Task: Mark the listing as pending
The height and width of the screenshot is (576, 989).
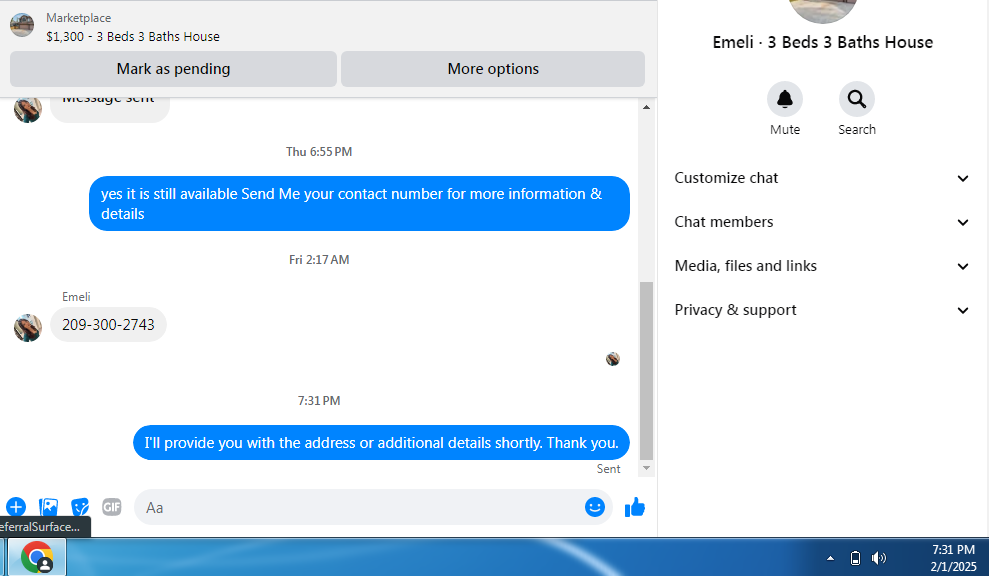Action: [173, 69]
